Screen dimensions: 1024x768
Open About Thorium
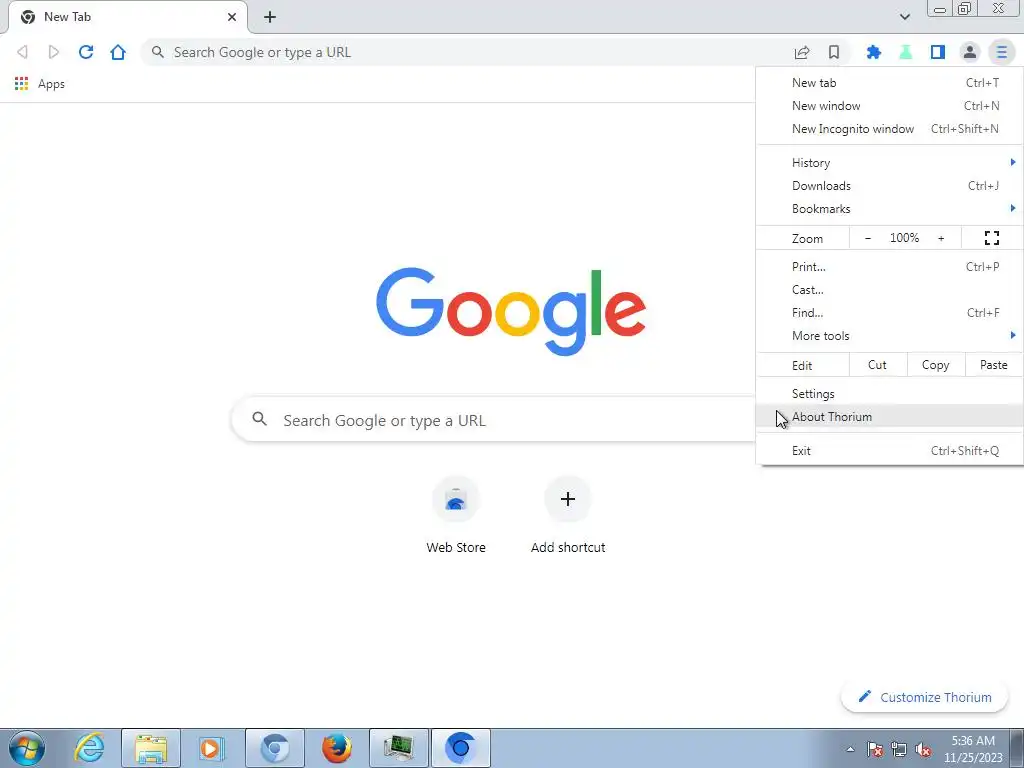889,417
